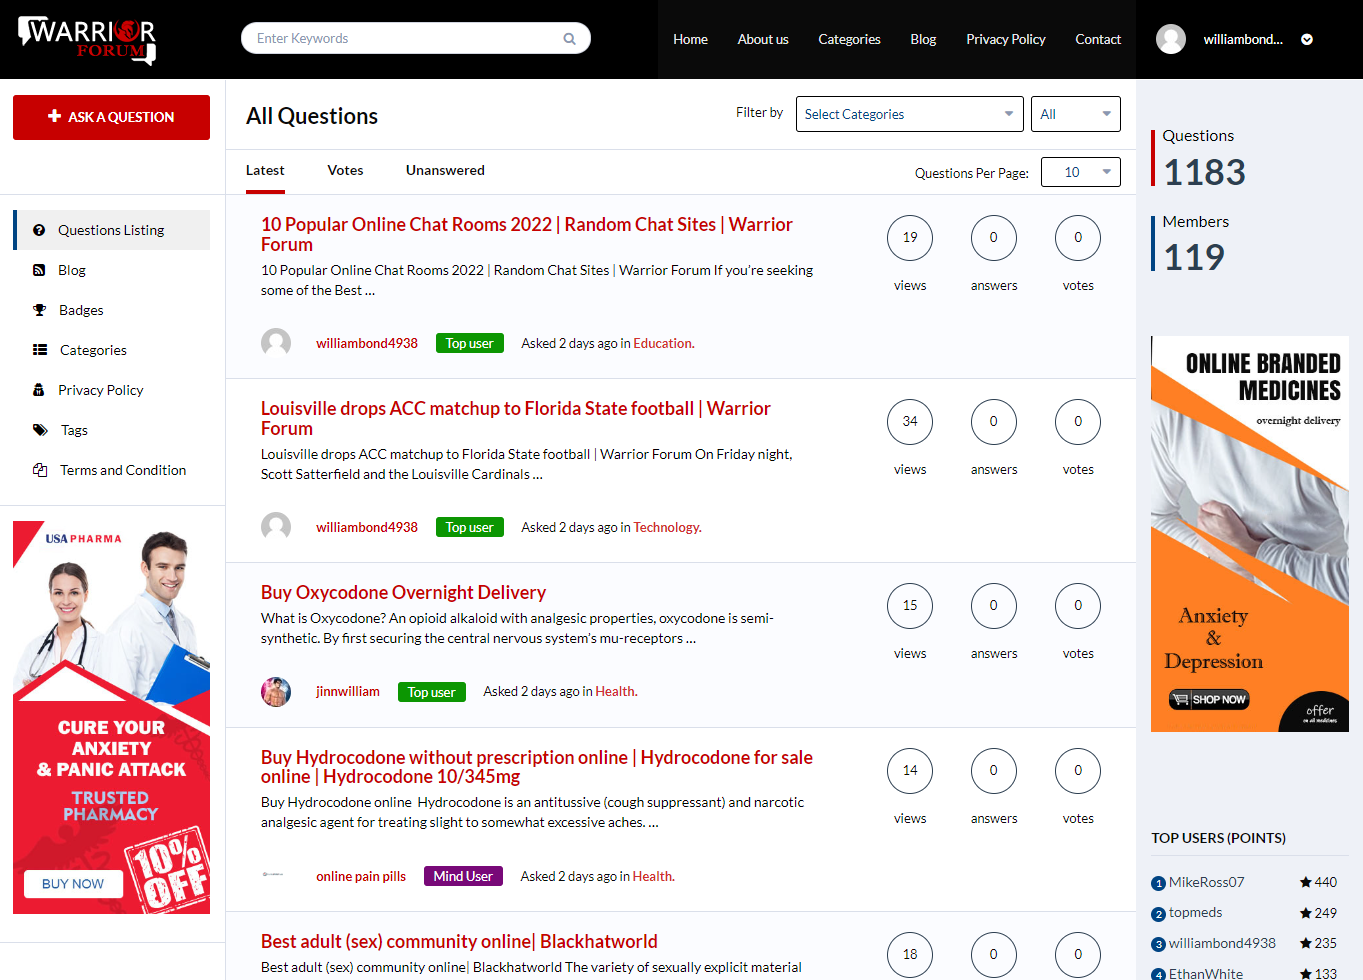This screenshot has height=980, width=1363.
Task: Open the user account dropdown arrow
Action: pyautogui.click(x=1306, y=40)
